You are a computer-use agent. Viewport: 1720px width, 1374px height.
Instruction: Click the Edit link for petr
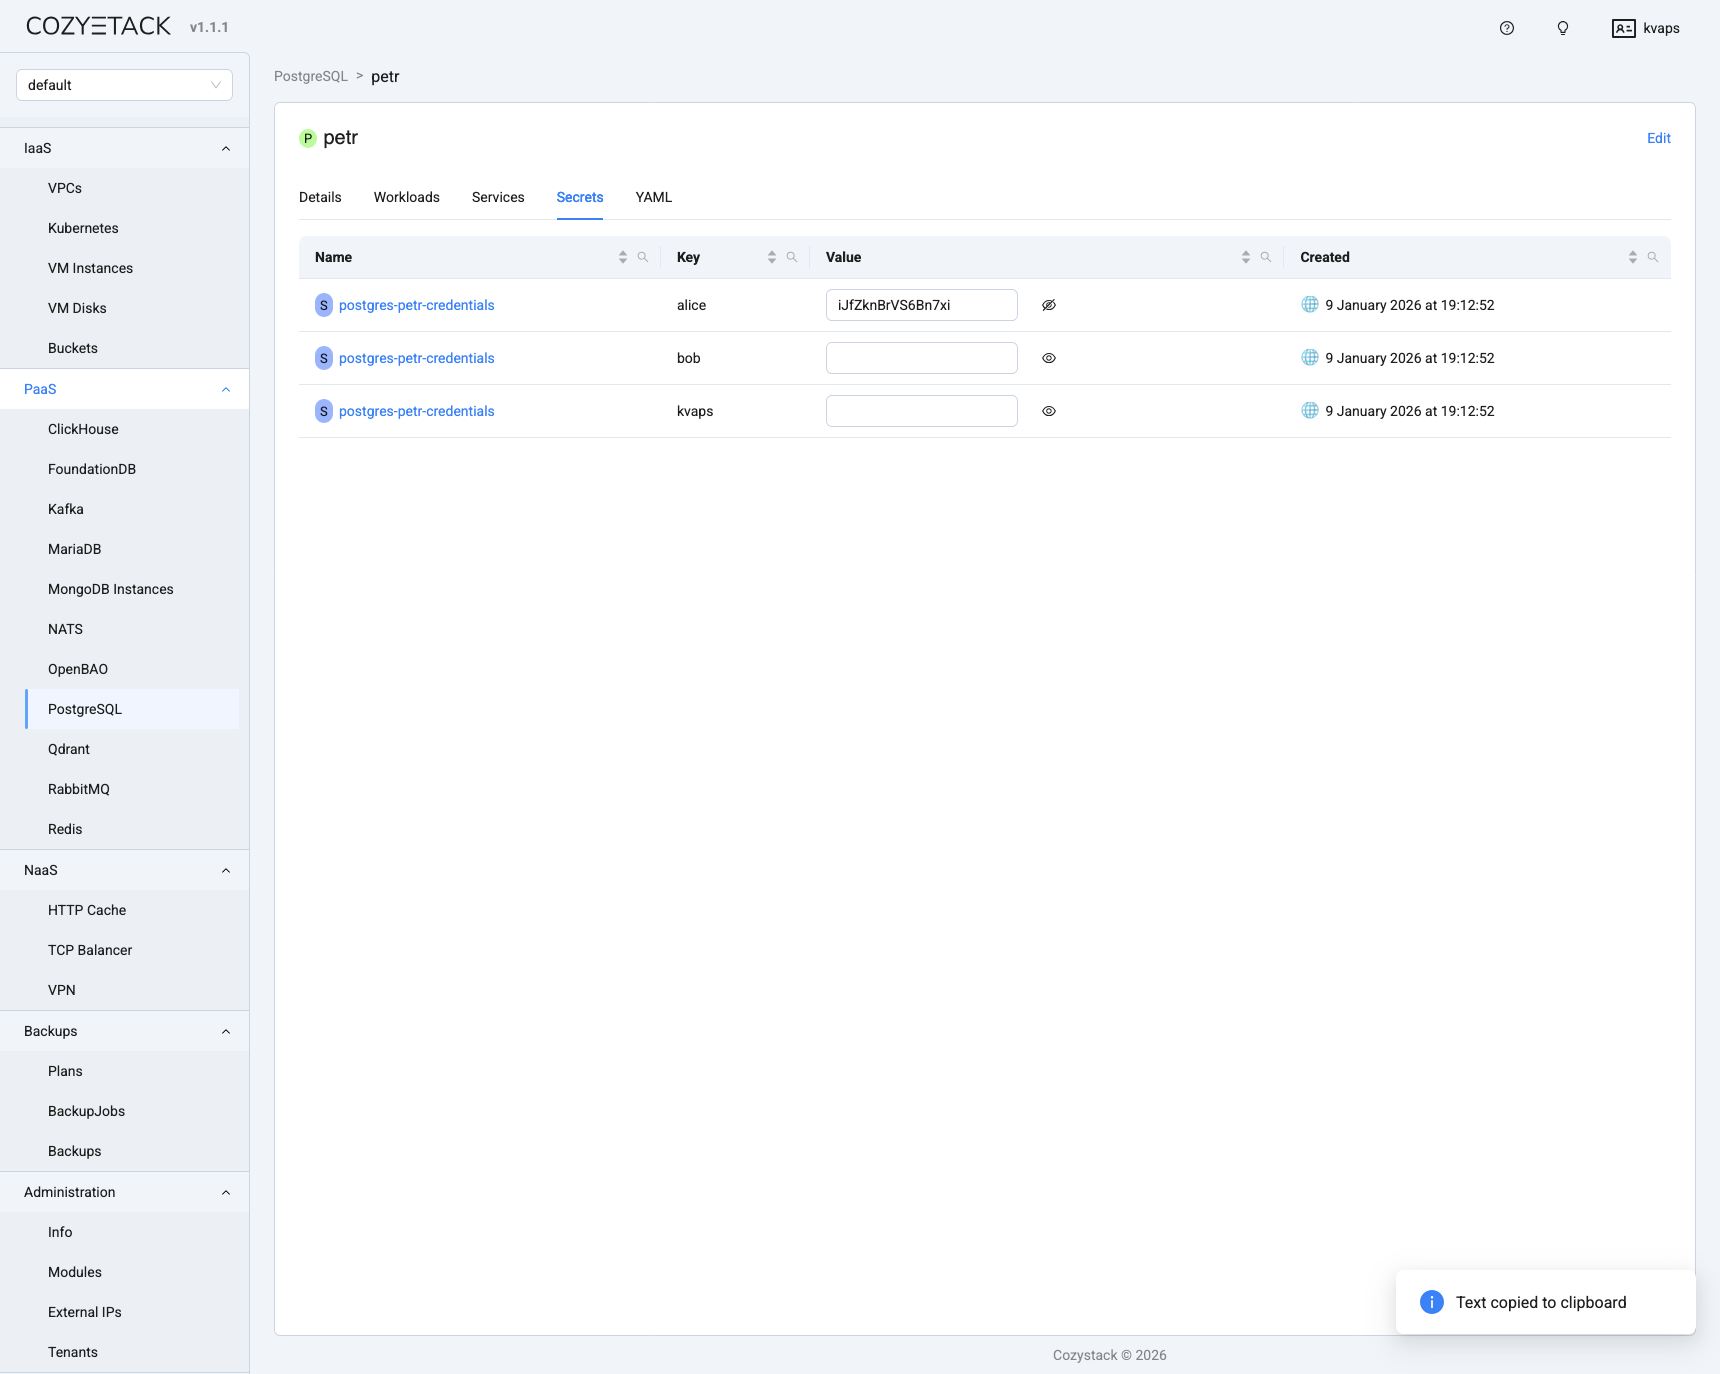1658,138
